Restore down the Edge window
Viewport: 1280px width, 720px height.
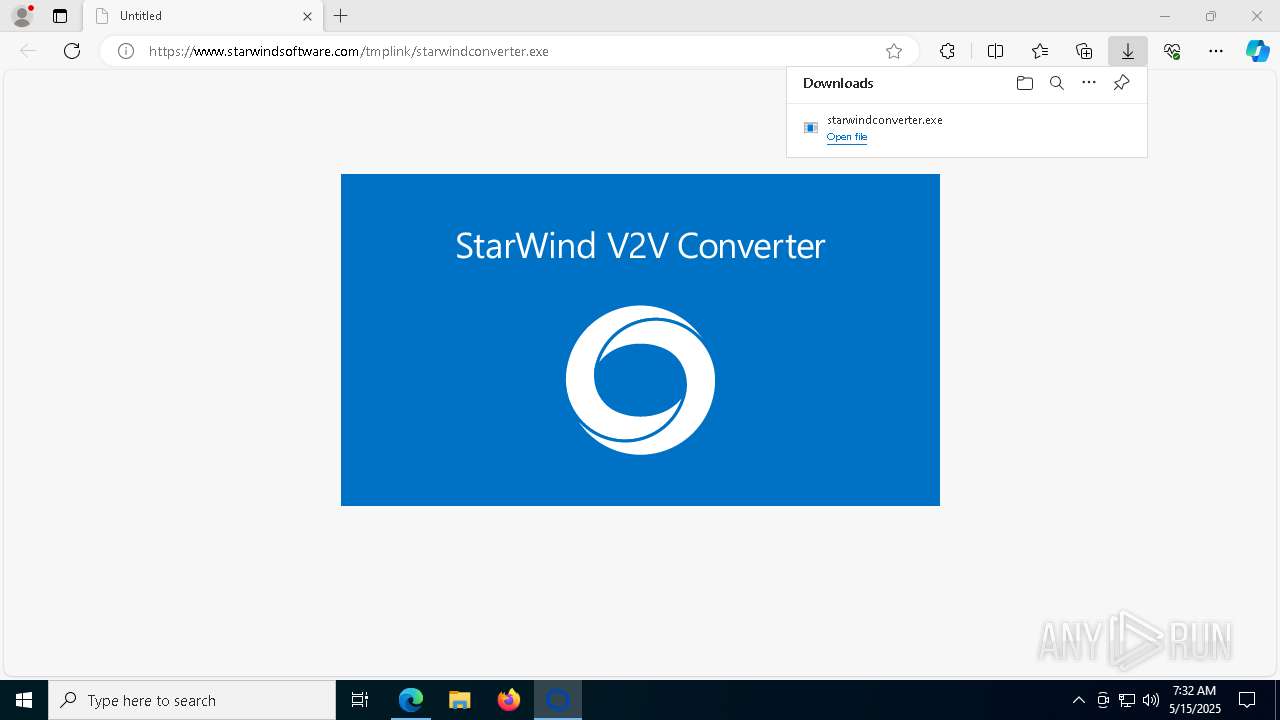(1211, 16)
